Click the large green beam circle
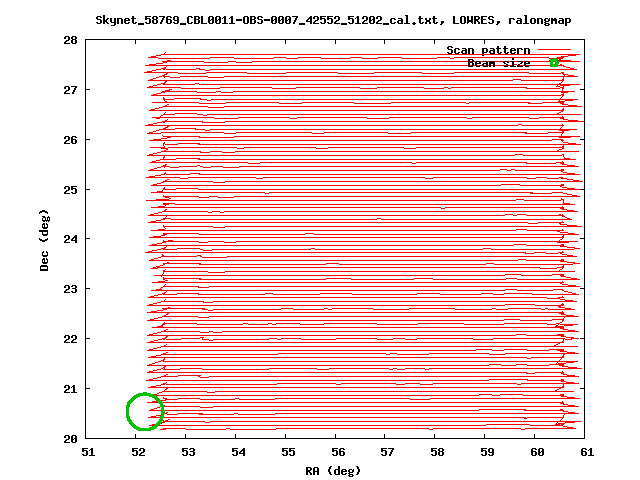640x480 pixels. click(145, 411)
